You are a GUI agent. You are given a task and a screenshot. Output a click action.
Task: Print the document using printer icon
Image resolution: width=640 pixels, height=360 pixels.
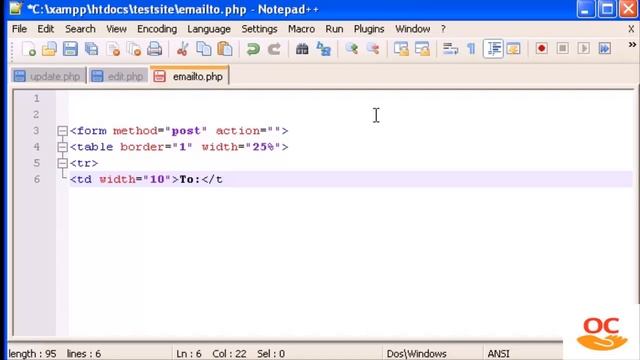pos(155,49)
